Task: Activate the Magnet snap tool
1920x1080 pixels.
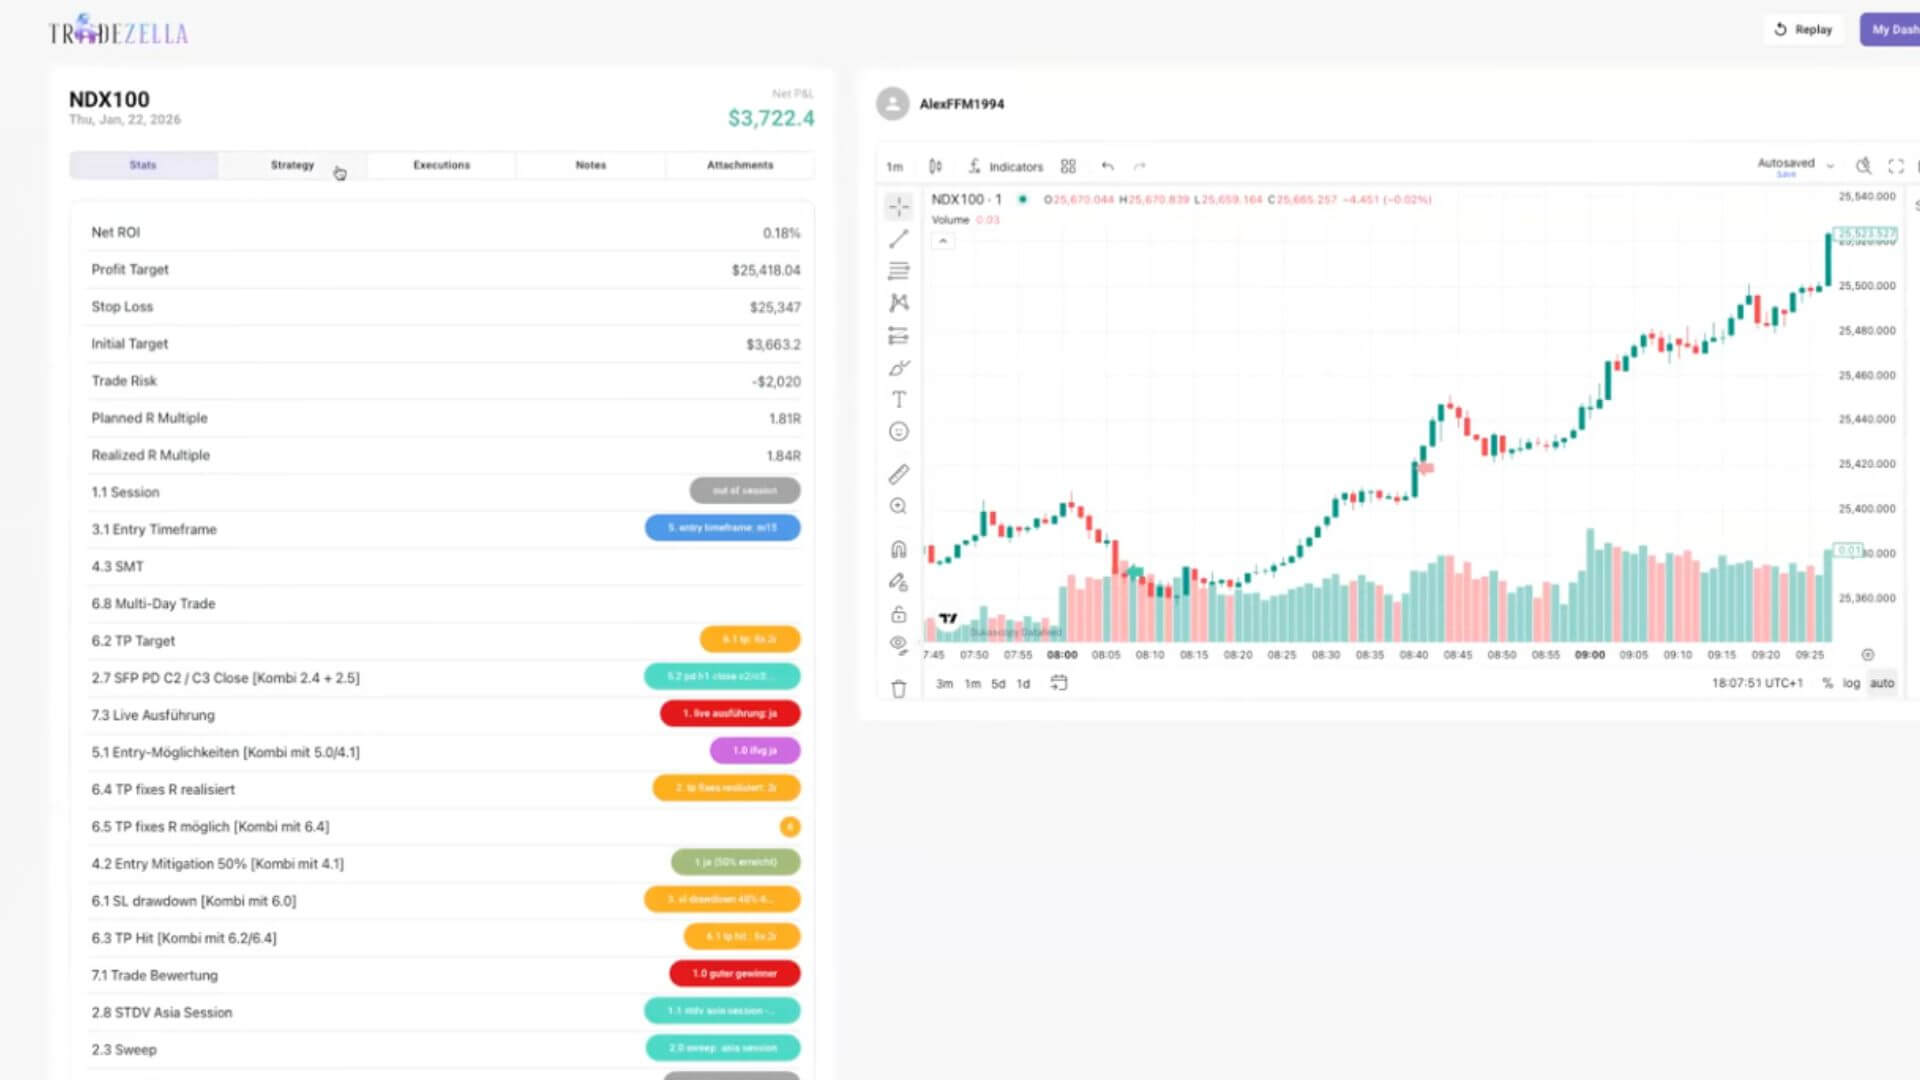Action: (898, 549)
